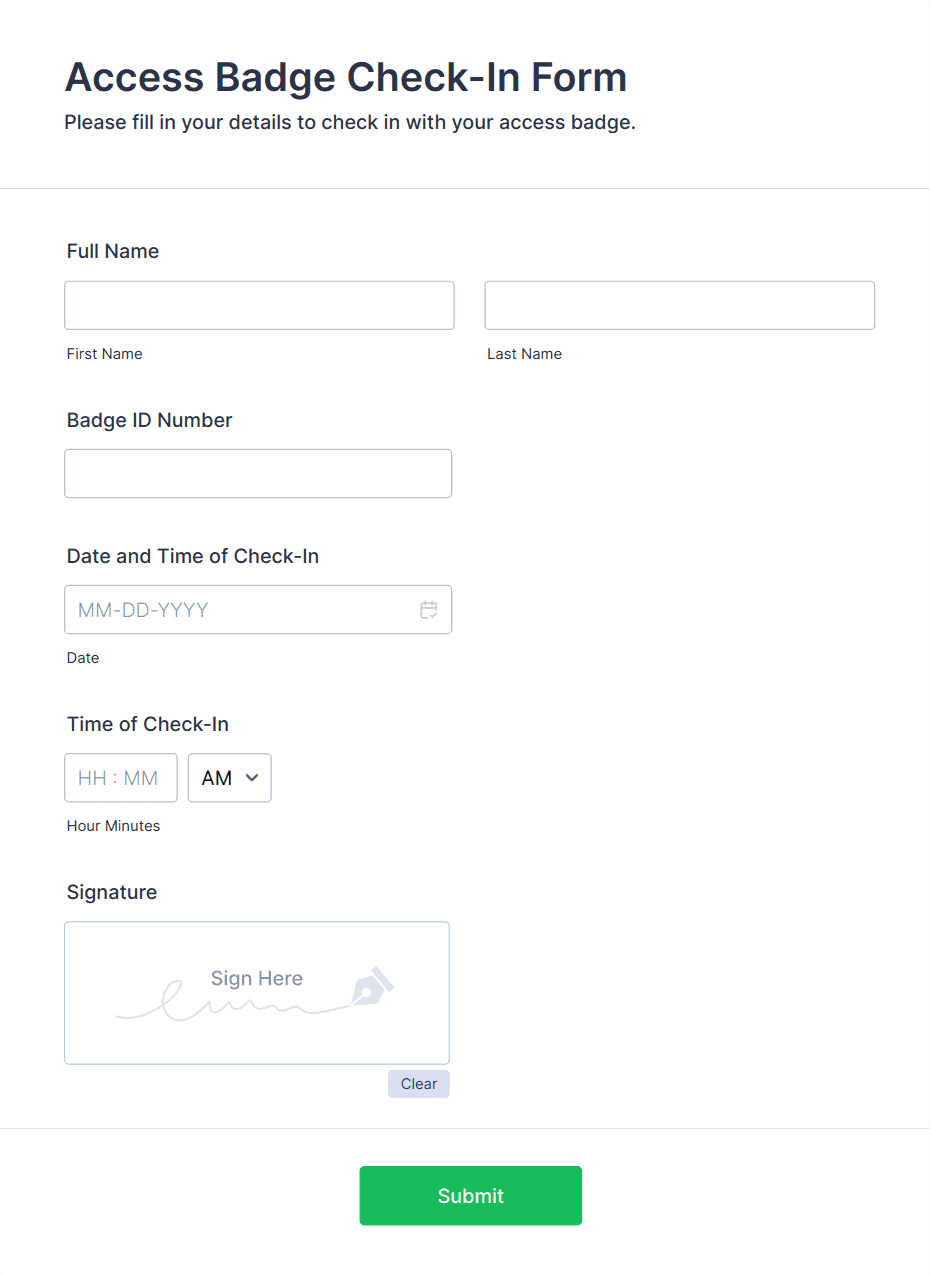Click the Signature field label

tap(112, 892)
